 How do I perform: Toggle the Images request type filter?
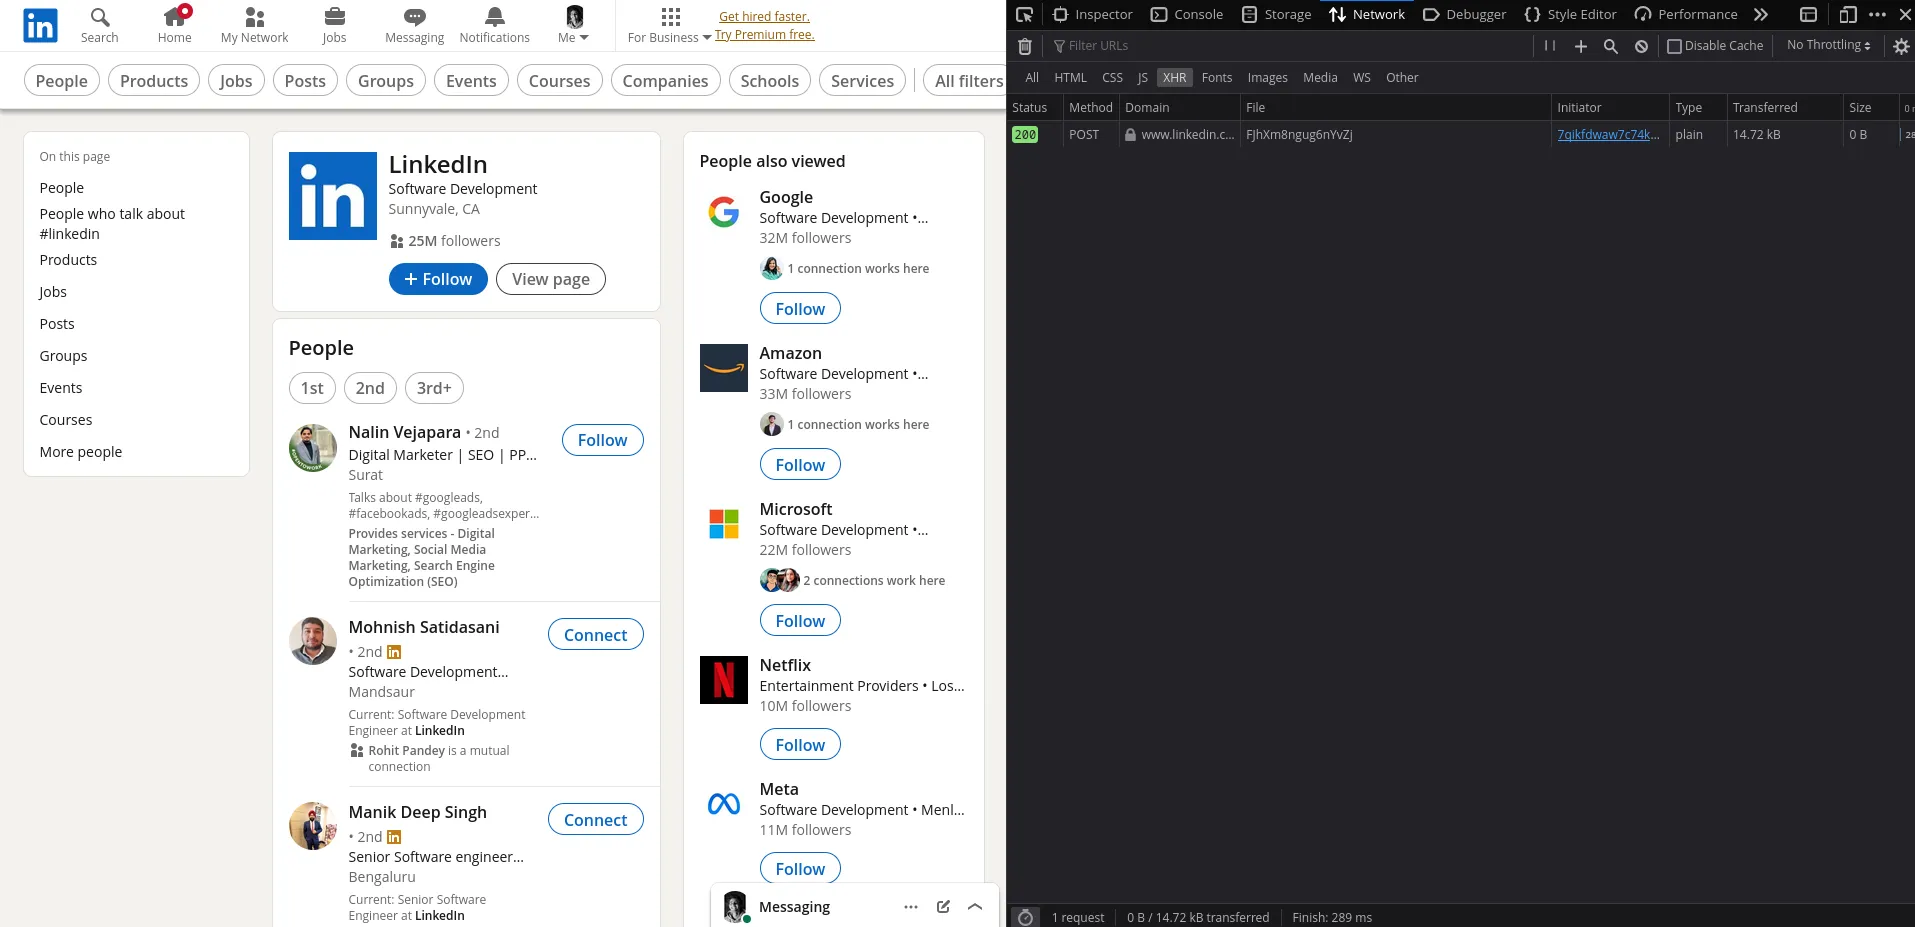tap(1267, 78)
